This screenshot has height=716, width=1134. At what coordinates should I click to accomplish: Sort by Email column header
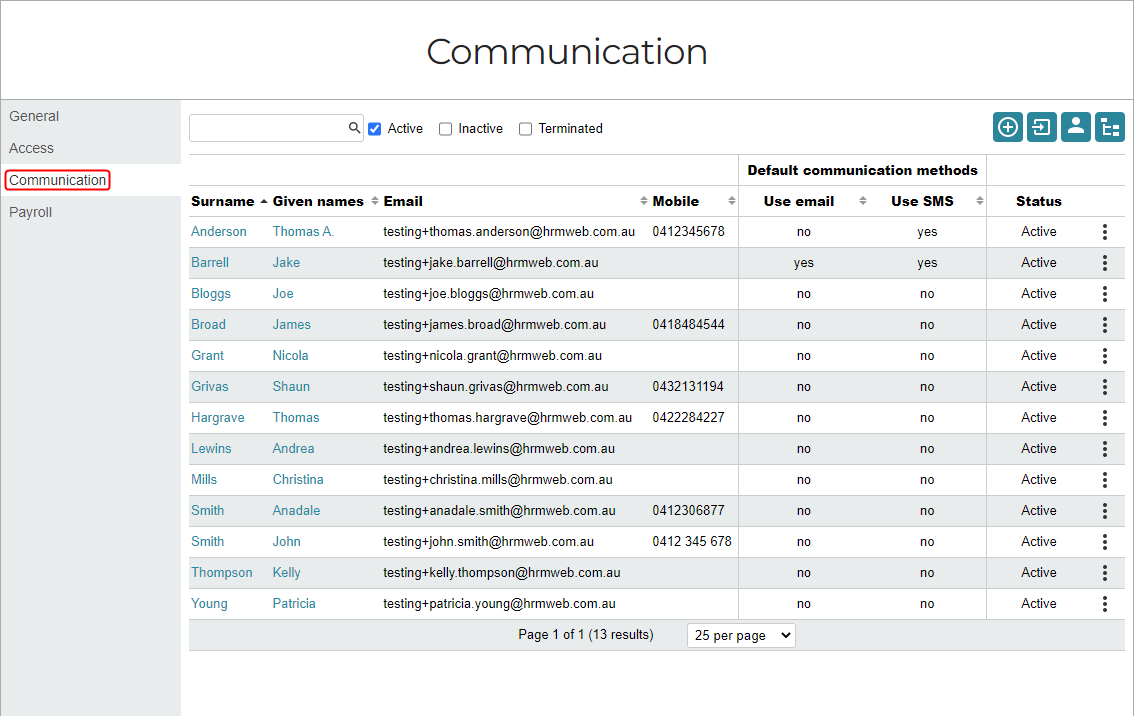(403, 201)
